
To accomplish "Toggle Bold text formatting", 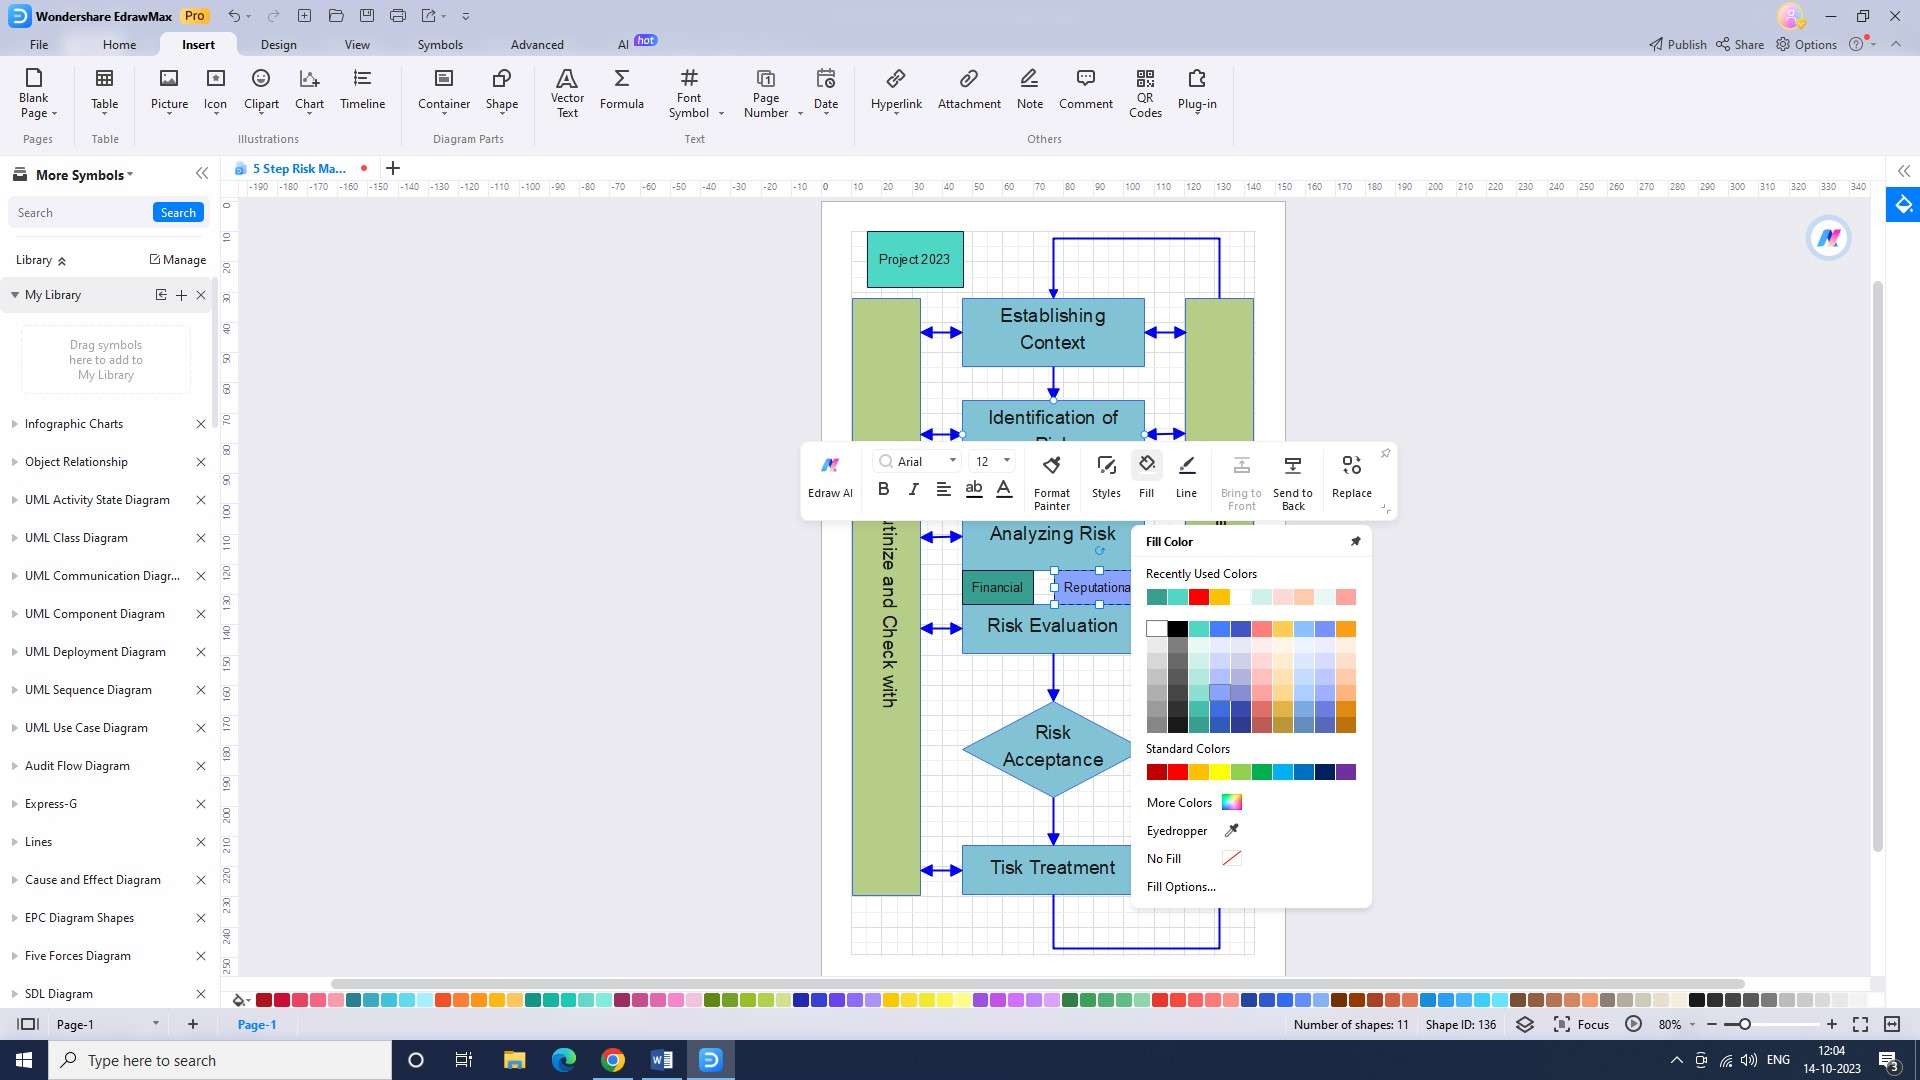I will pos(883,489).
